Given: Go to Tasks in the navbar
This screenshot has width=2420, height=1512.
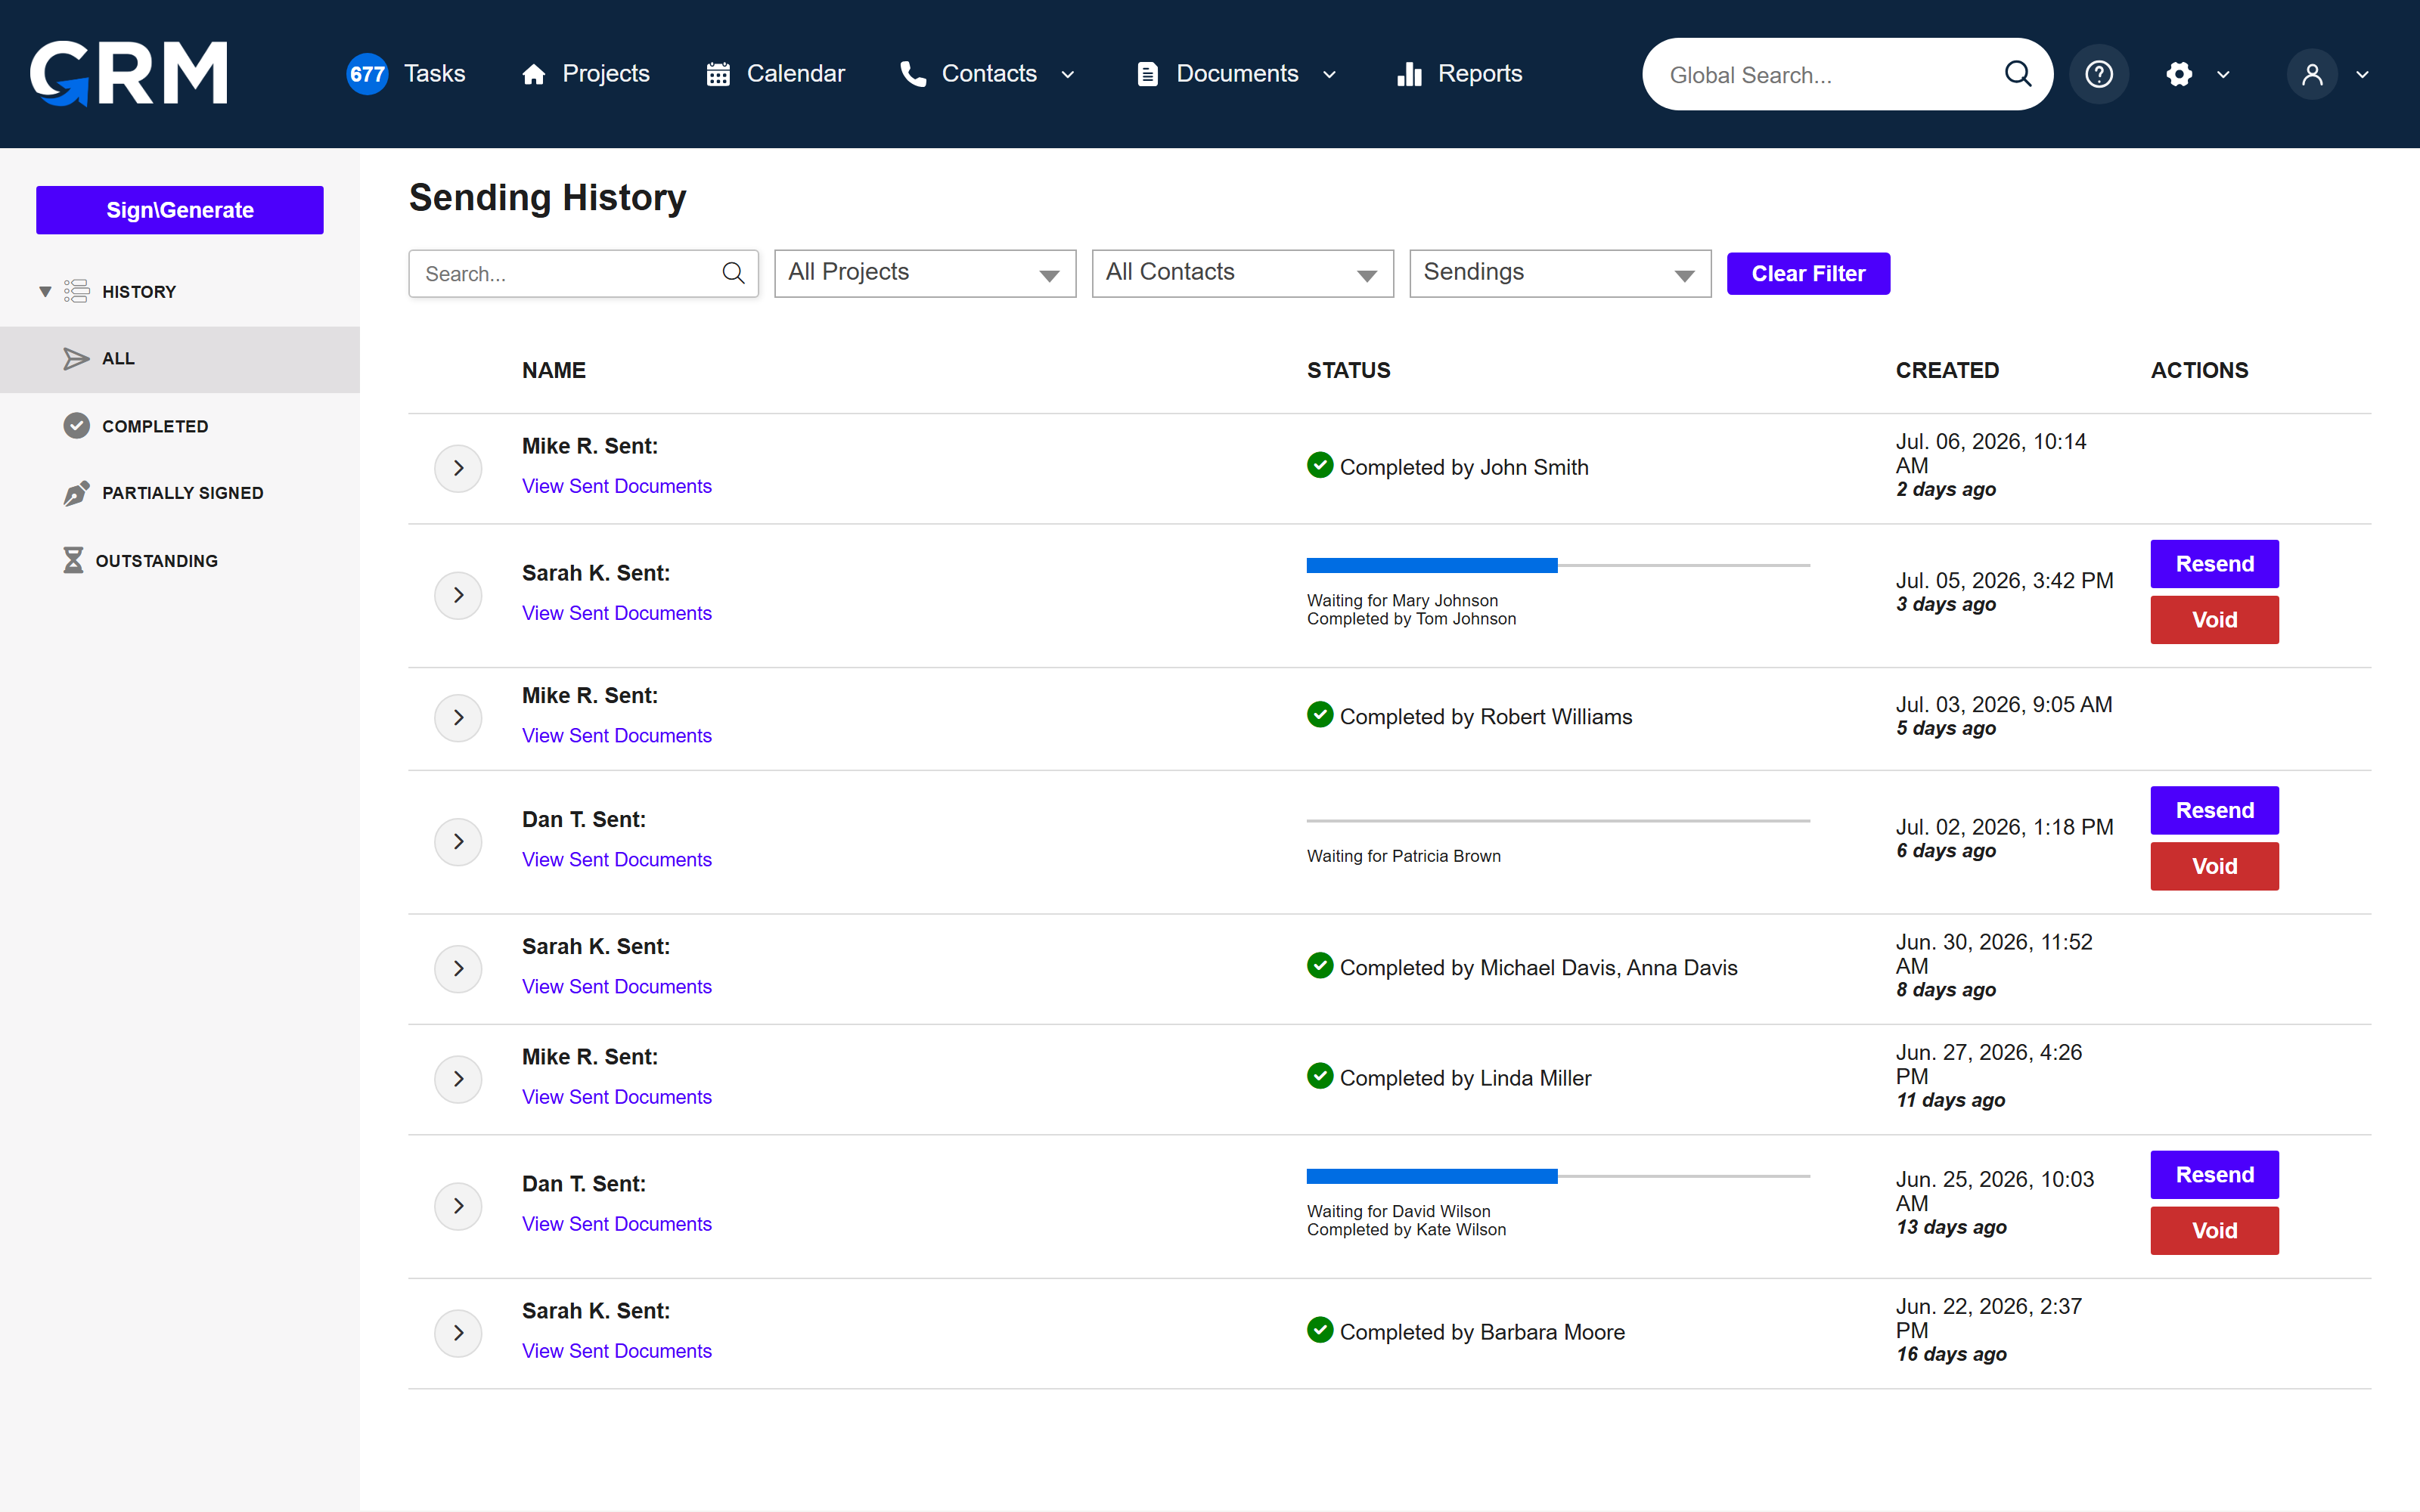Looking at the screenshot, I should click(x=434, y=74).
